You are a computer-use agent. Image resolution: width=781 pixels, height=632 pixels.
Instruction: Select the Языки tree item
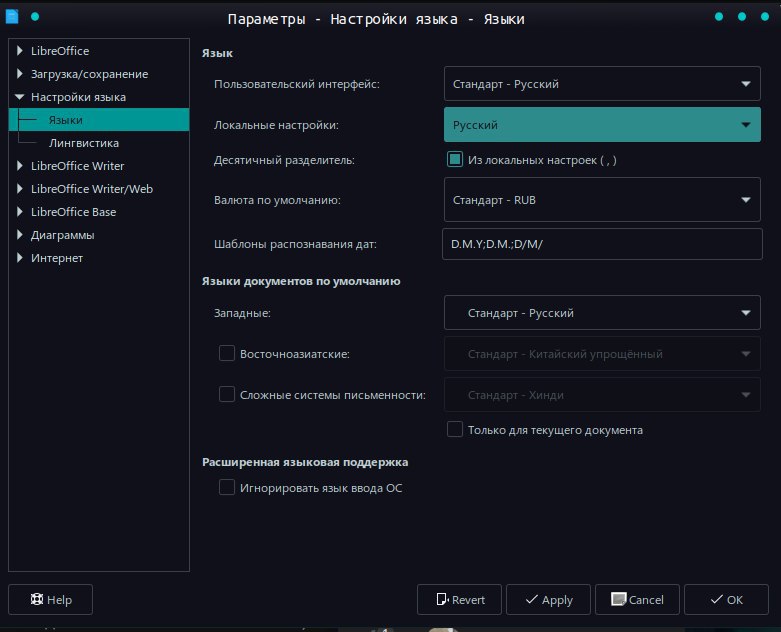point(99,120)
